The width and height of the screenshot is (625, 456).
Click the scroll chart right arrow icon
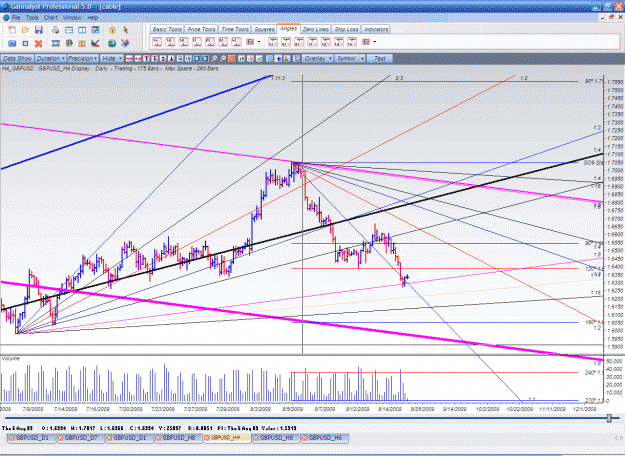click(205, 59)
